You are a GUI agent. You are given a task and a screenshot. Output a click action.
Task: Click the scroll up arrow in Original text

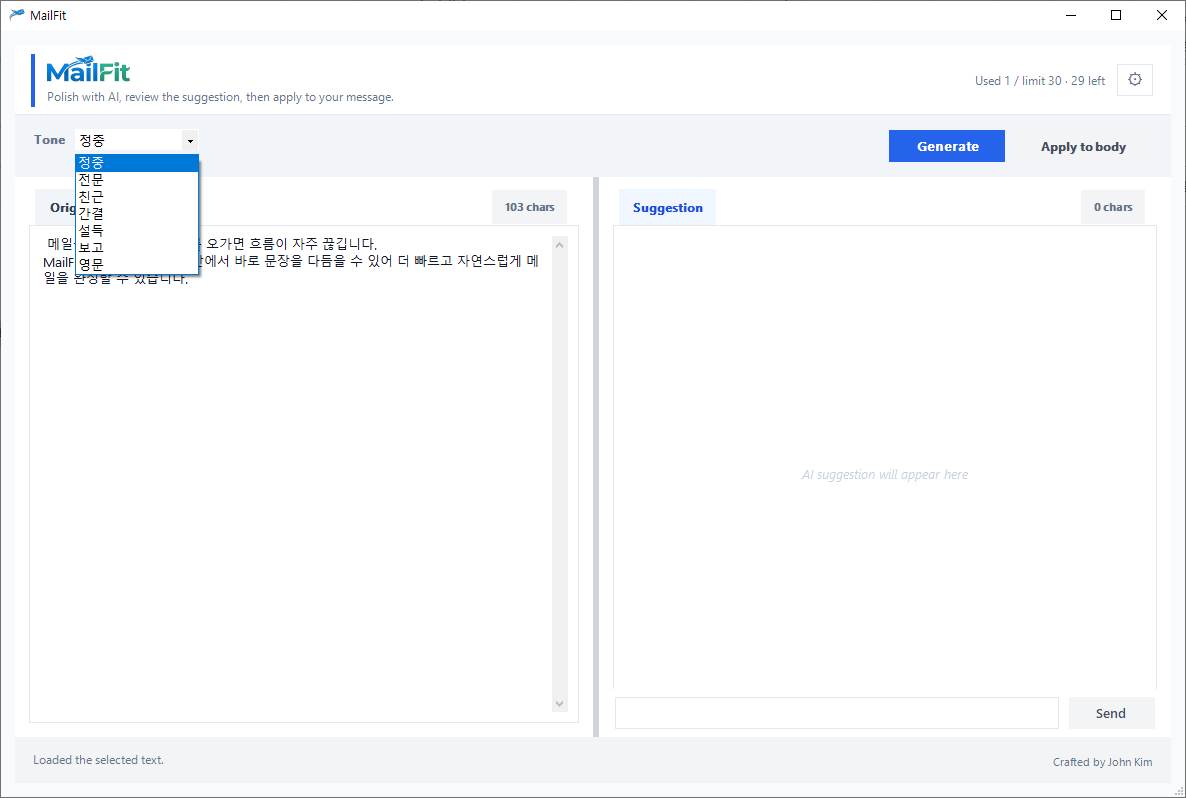(559, 245)
